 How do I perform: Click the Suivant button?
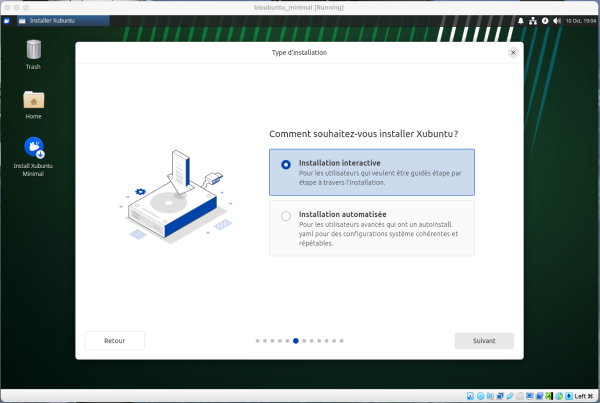[484, 341]
